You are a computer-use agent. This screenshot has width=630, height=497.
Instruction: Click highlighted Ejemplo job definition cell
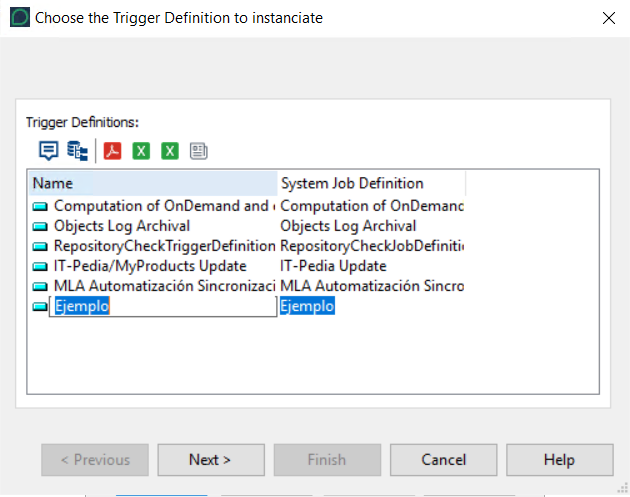click(307, 306)
